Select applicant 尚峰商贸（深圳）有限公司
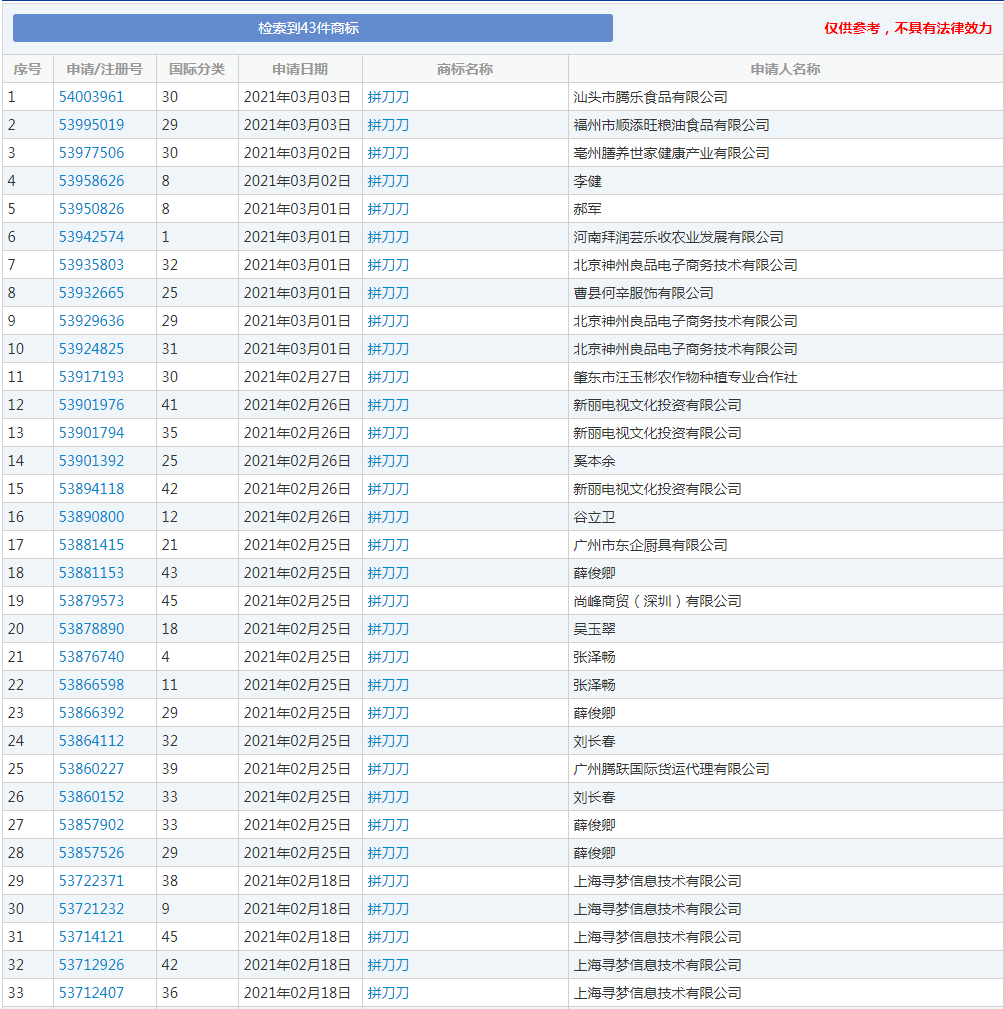Screen dimensions: 1004x1009 click(x=658, y=601)
